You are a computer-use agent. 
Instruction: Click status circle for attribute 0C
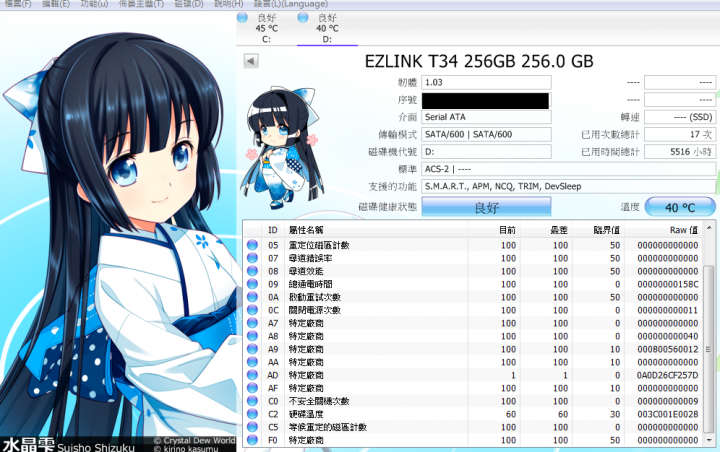(252, 310)
